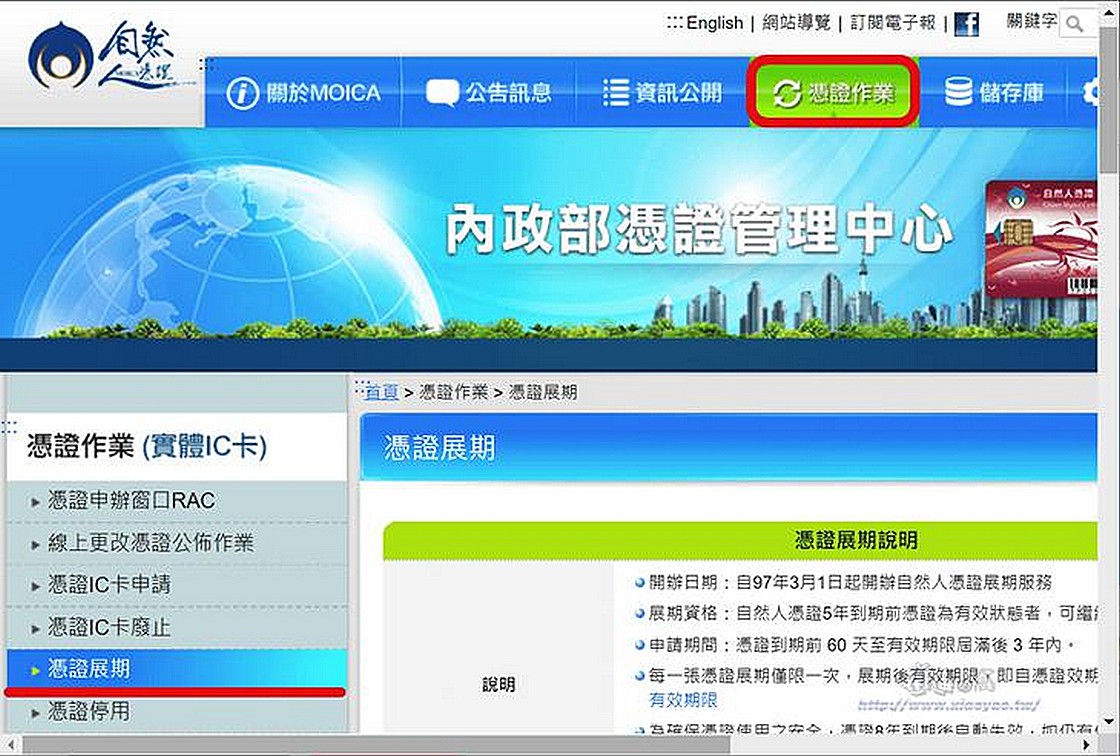Click the 關鍵字 search label
The image size is (1120, 756).
(1031, 21)
